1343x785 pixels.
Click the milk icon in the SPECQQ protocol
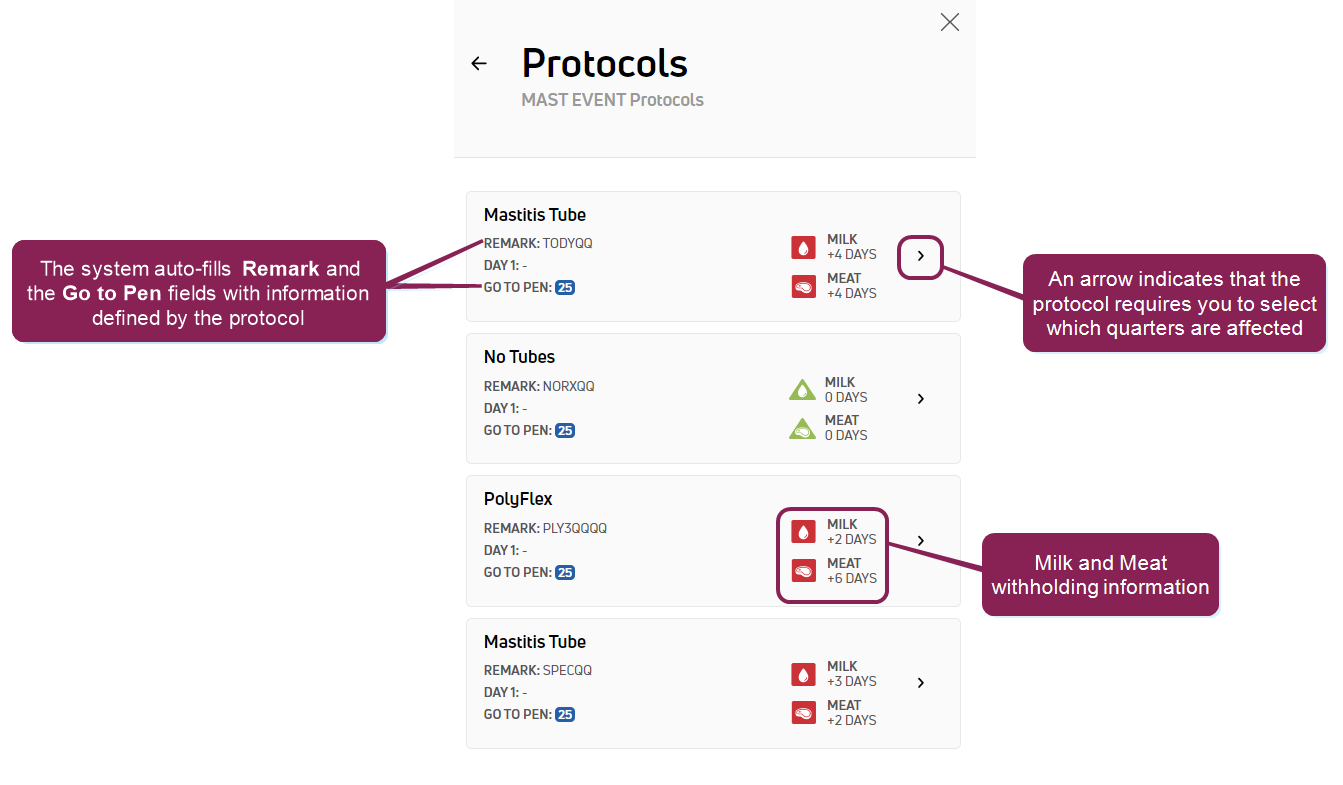pos(803,674)
